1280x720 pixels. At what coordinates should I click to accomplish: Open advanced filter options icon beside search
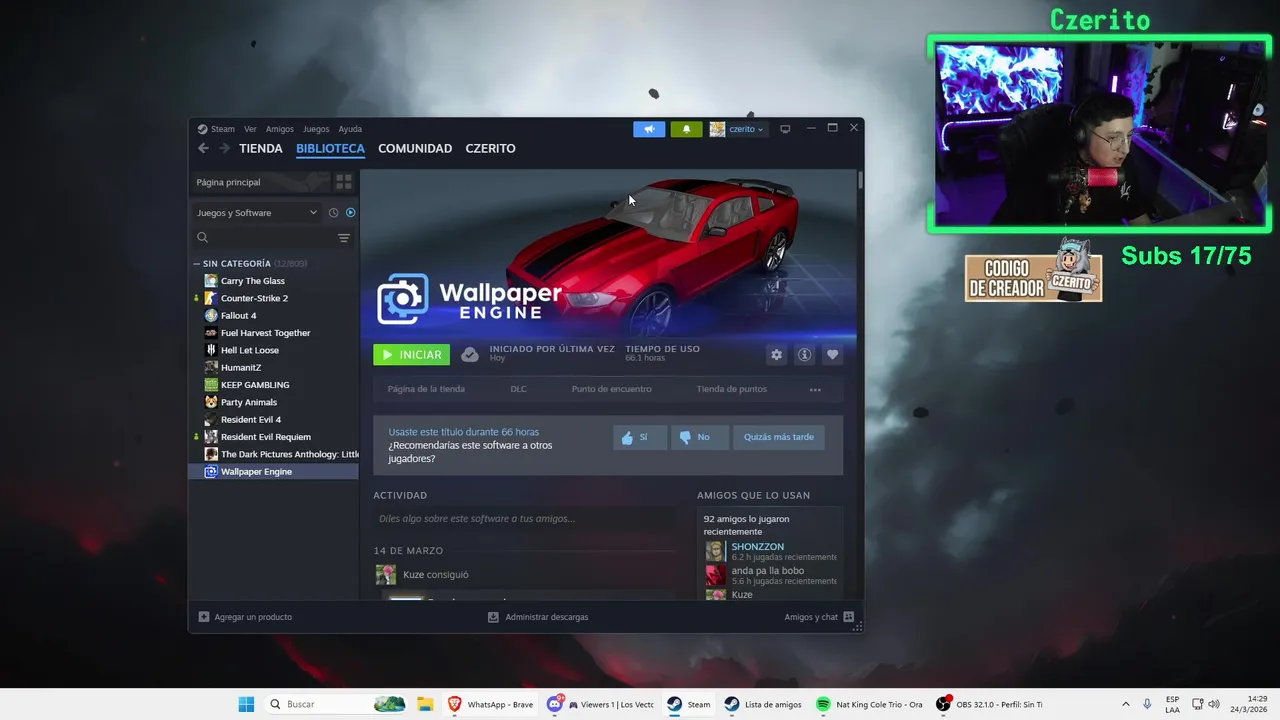343,238
